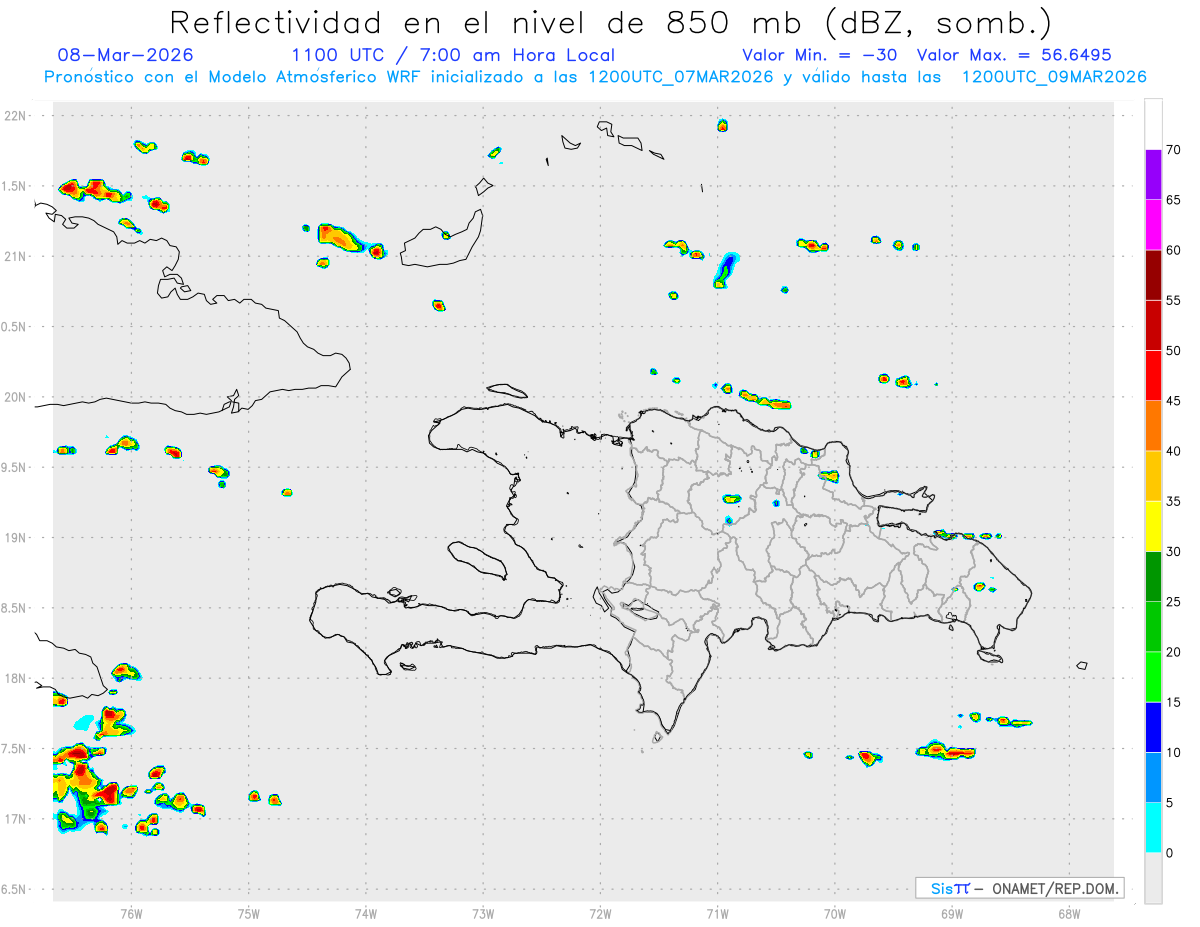Viewport: 1200px width, 927px height.
Task: Click the '18N' latitude label
Action: (15, 678)
